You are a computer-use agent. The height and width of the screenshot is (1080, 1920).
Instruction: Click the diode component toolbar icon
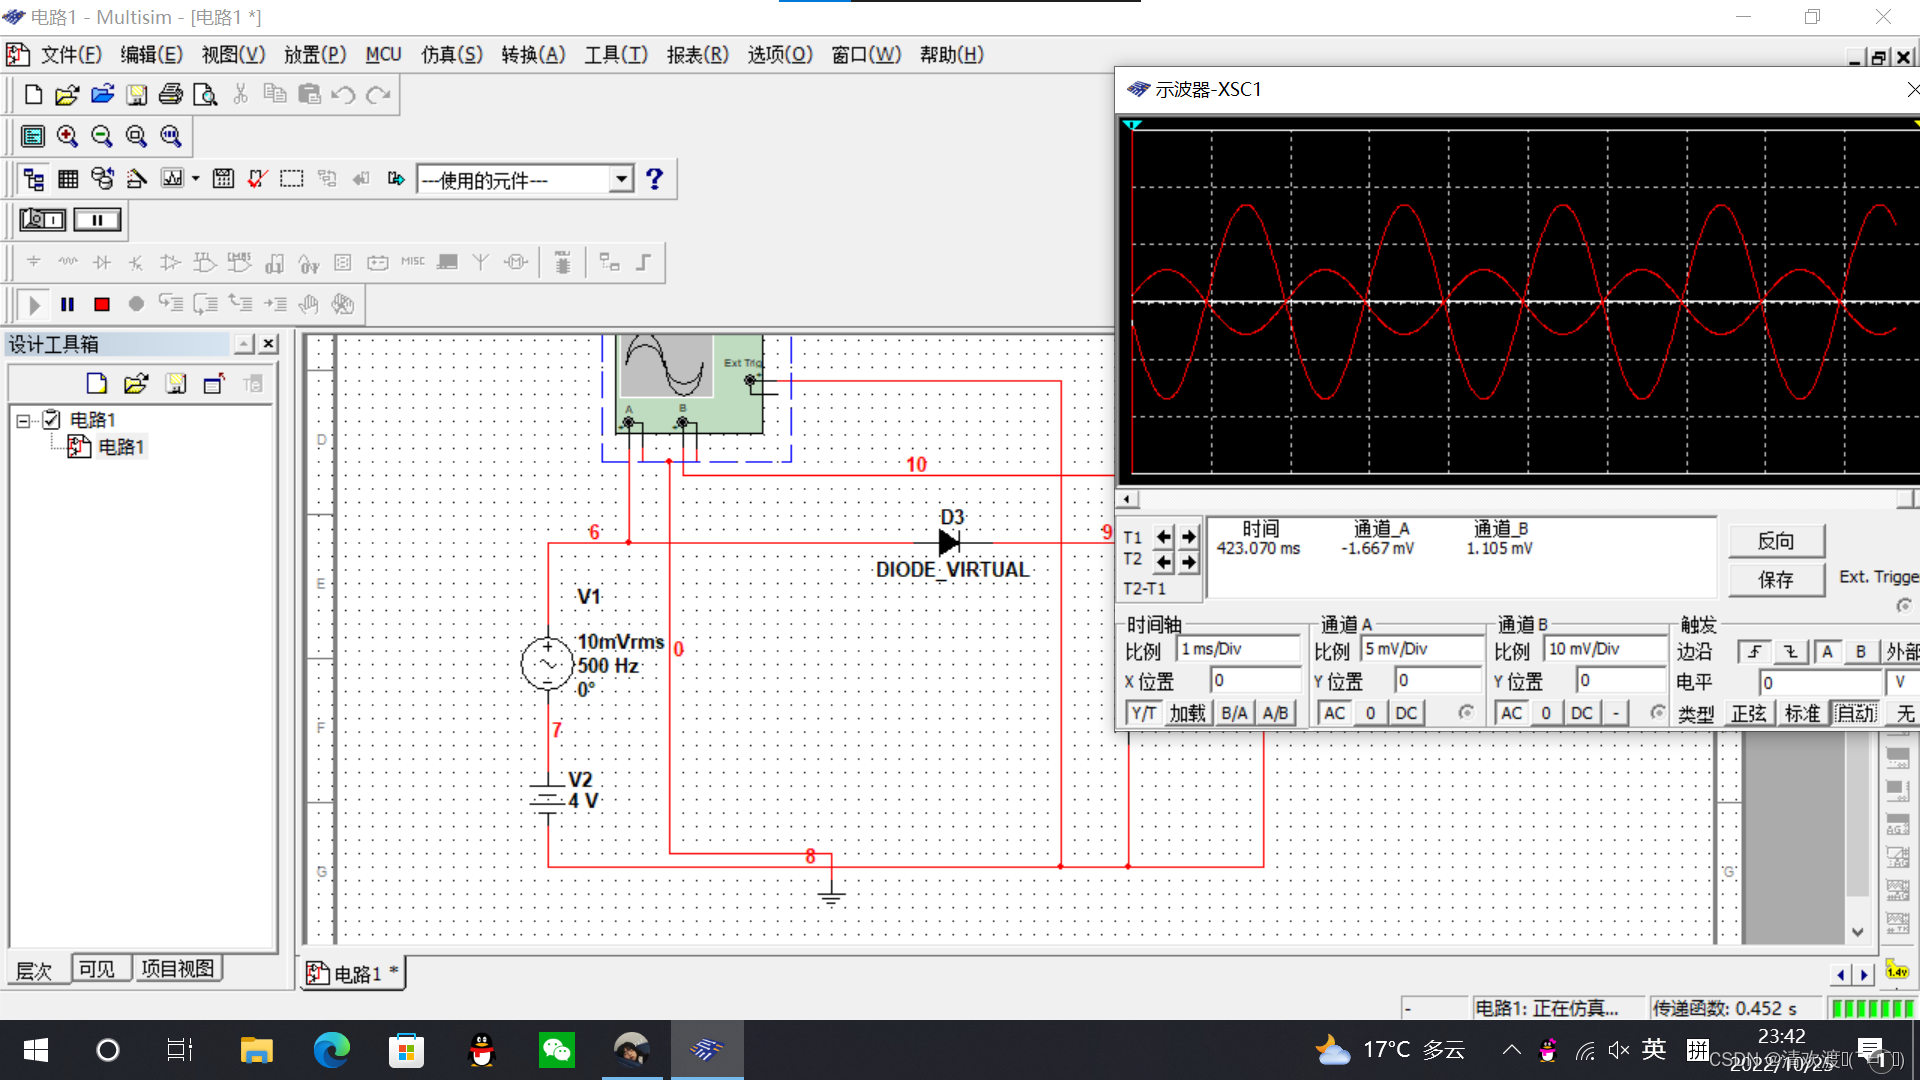(102, 263)
